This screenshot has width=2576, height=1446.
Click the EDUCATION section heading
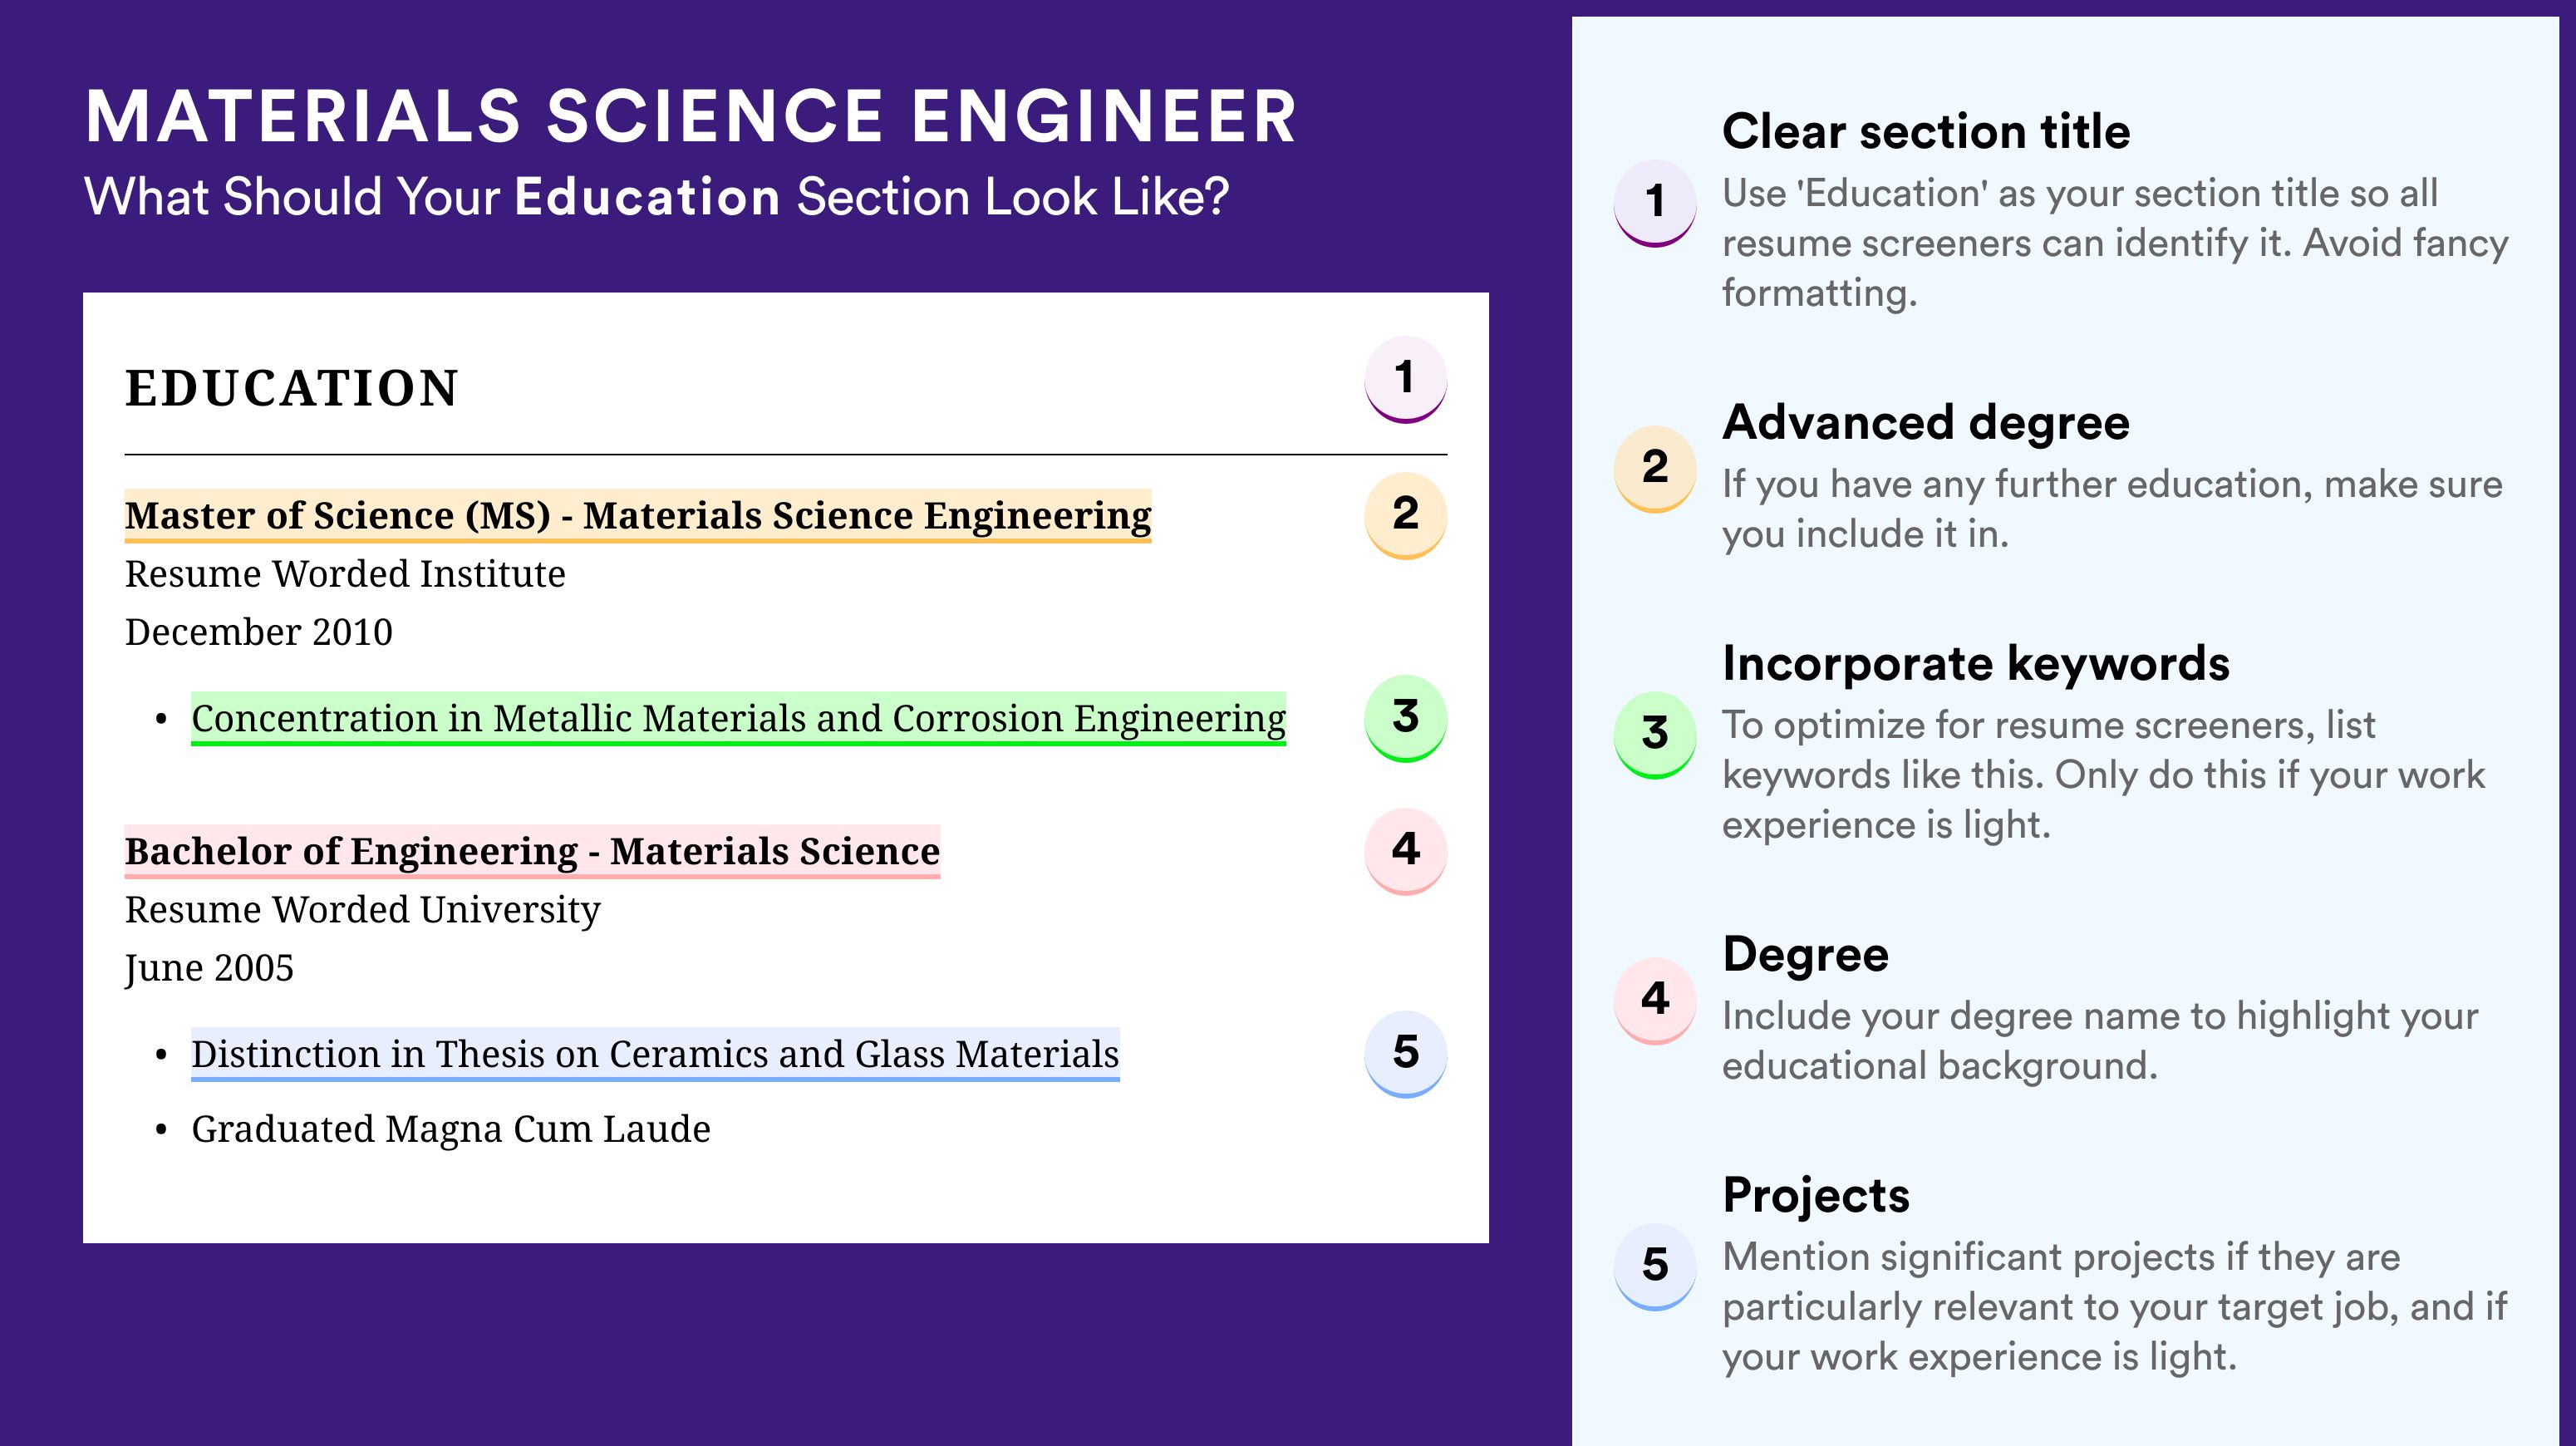291,388
